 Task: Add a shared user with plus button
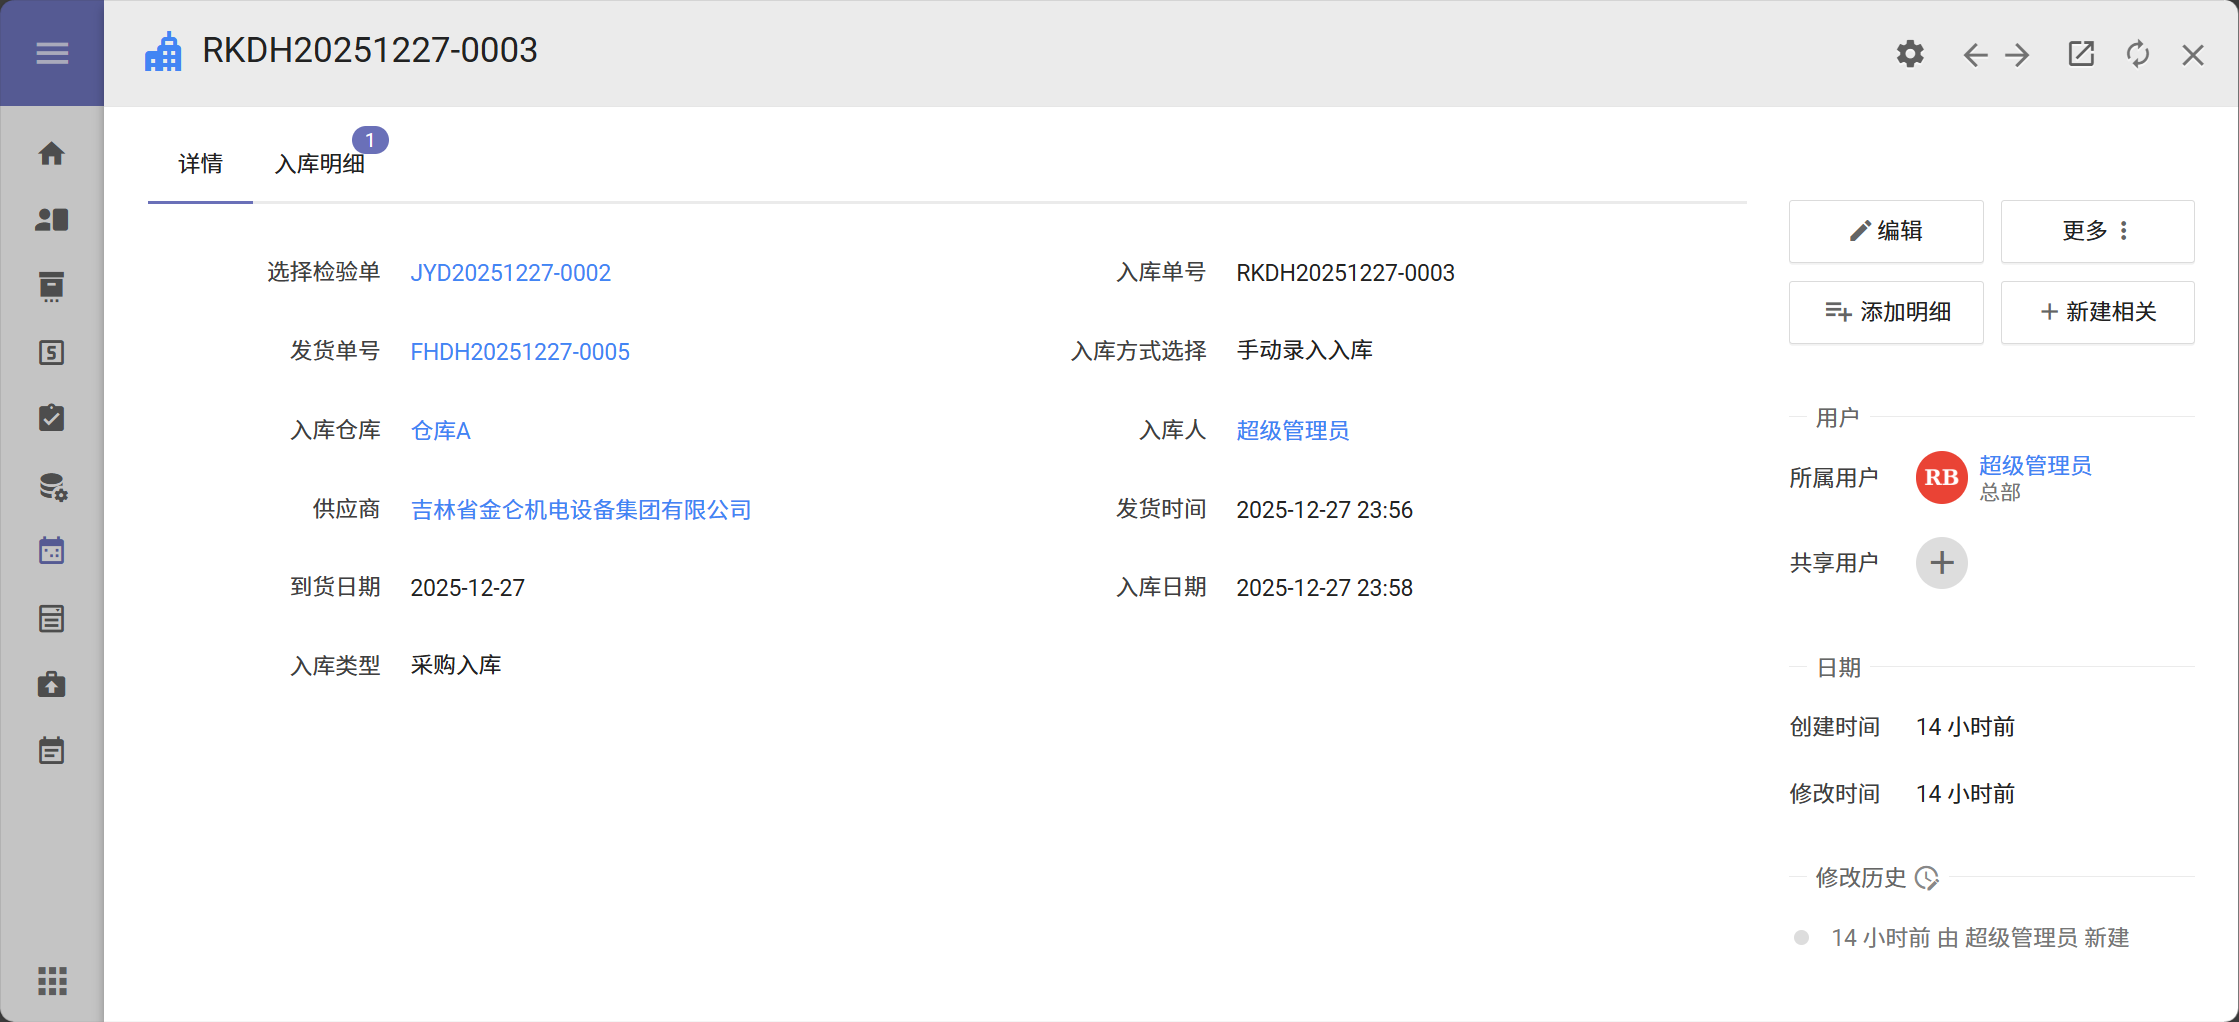(1941, 563)
